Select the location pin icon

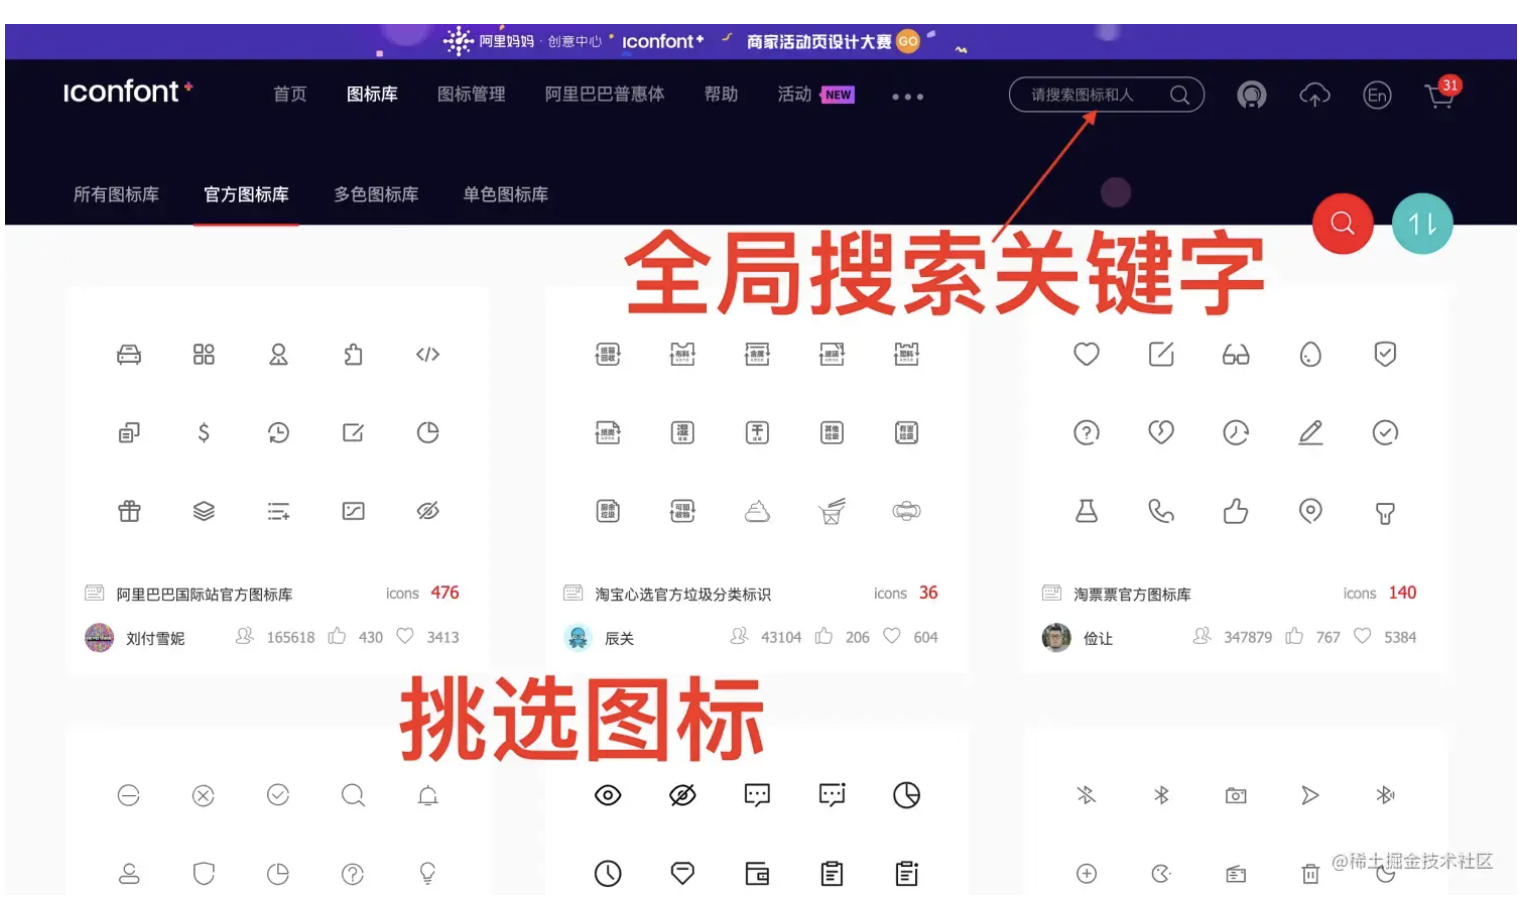click(1310, 511)
